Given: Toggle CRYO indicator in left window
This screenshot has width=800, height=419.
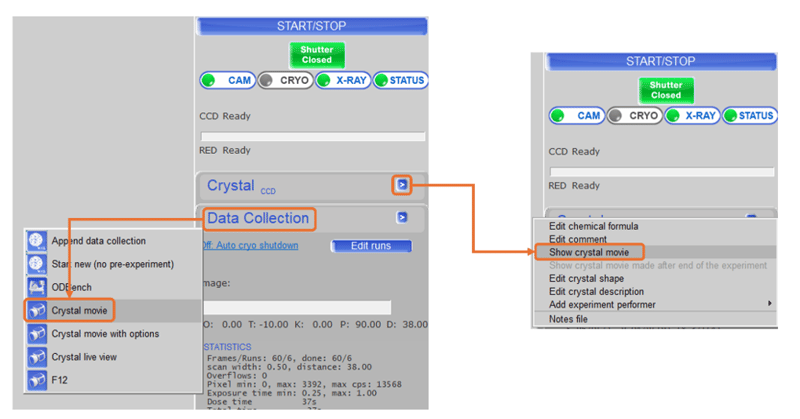Looking at the screenshot, I should [285, 80].
